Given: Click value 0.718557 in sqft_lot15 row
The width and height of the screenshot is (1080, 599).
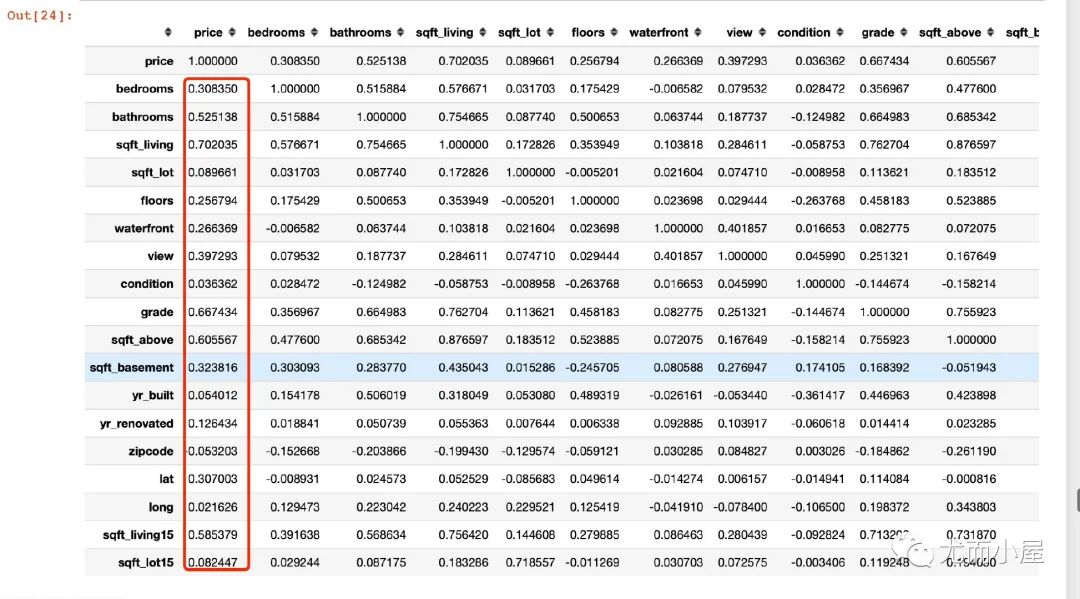Looking at the screenshot, I should point(530,563).
